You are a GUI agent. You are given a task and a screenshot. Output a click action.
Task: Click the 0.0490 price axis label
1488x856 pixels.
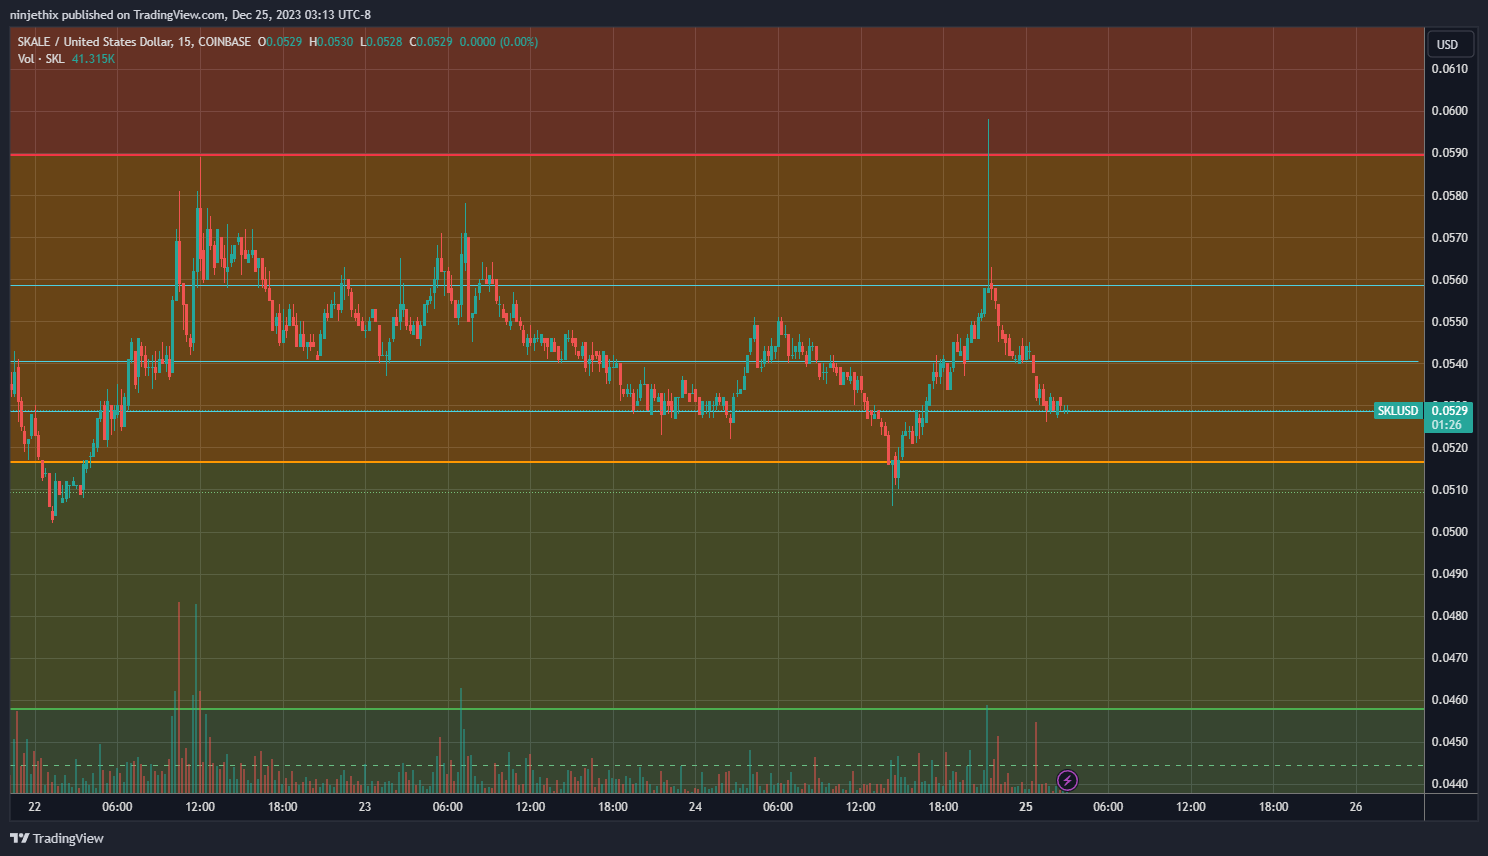tap(1449, 574)
